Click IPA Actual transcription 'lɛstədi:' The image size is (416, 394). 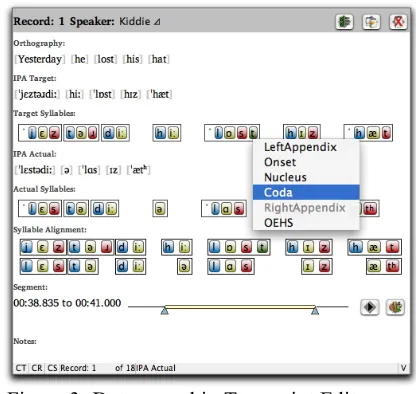35,170
